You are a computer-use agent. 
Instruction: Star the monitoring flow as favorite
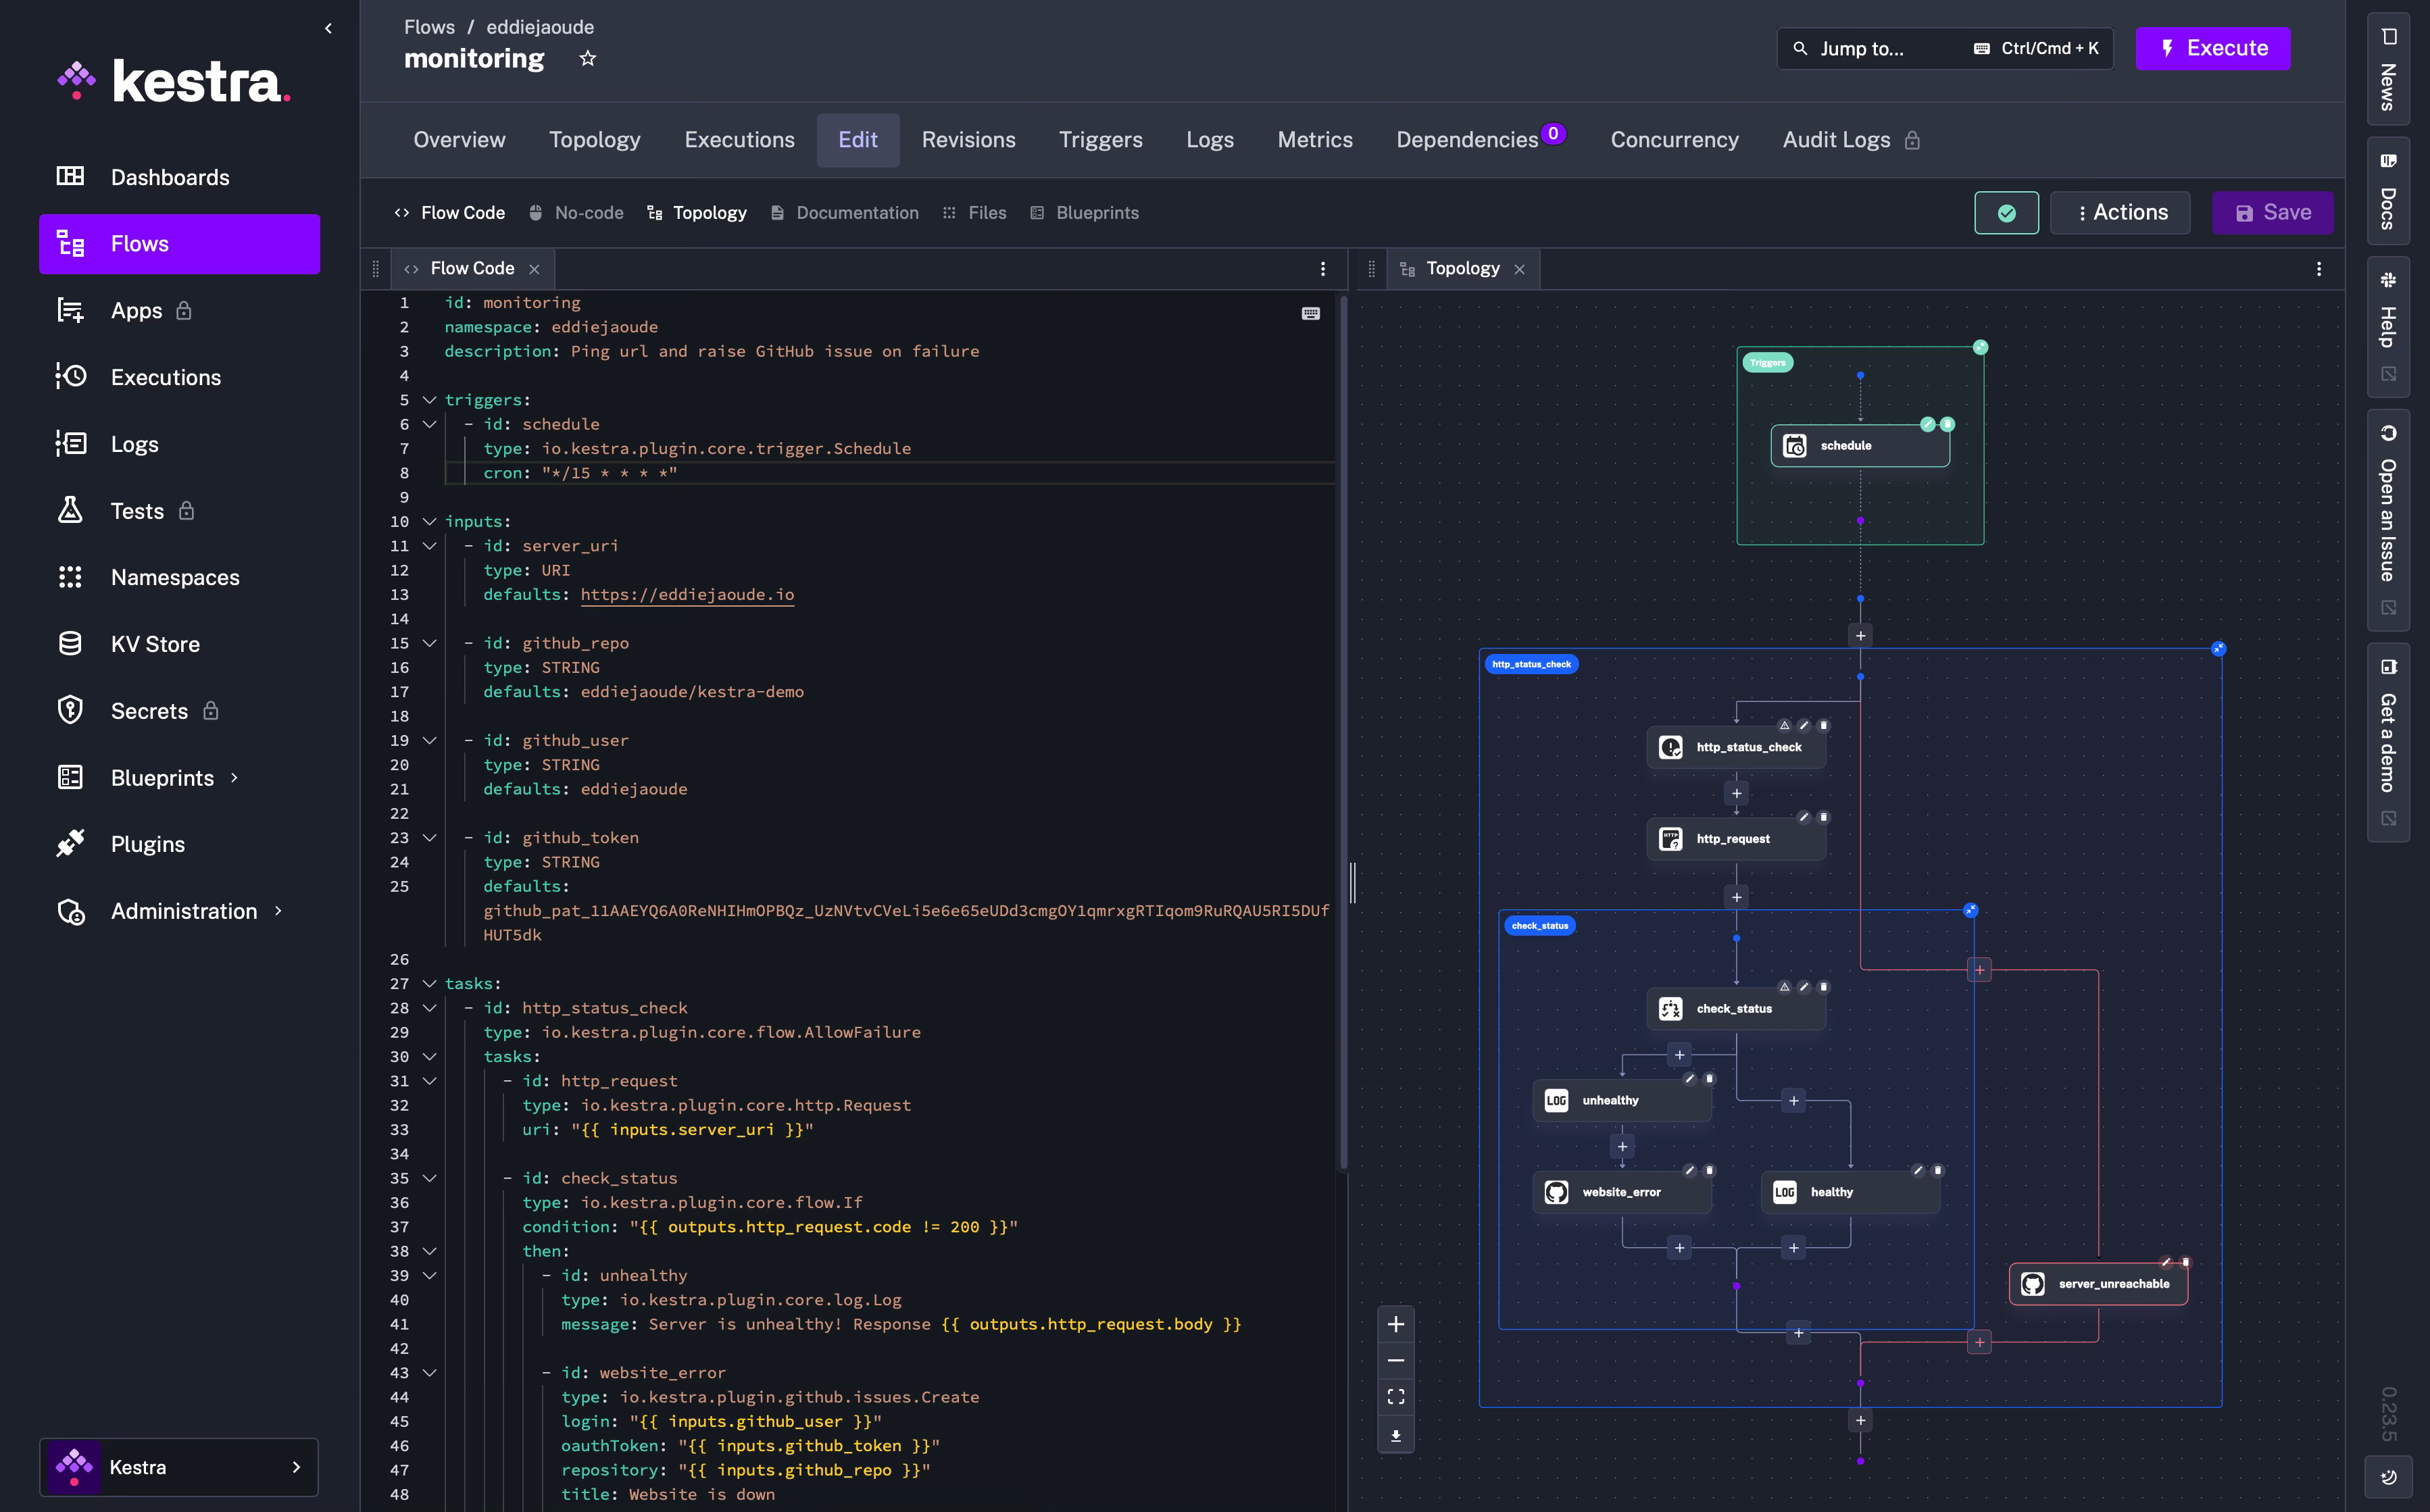[x=587, y=59]
